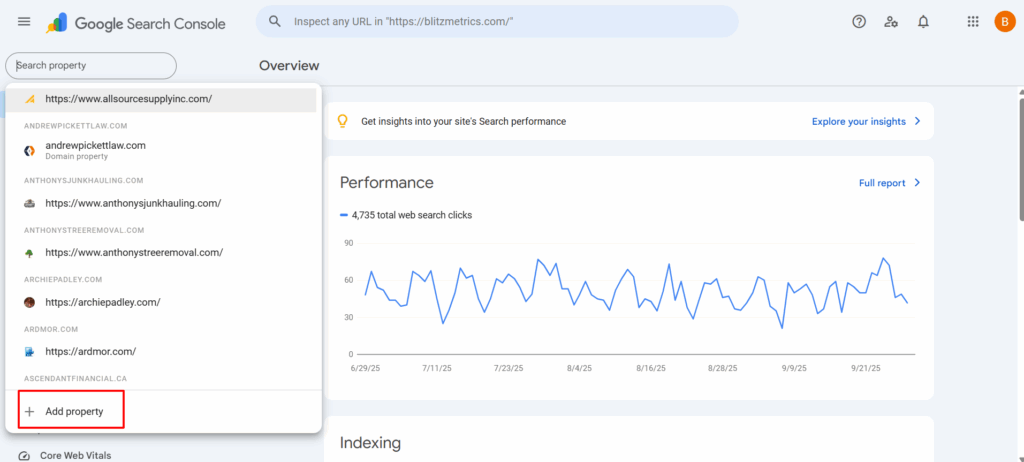Select andrewpickettlaw.com domain property
This screenshot has height=462, width=1024.
pyautogui.click(x=163, y=150)
